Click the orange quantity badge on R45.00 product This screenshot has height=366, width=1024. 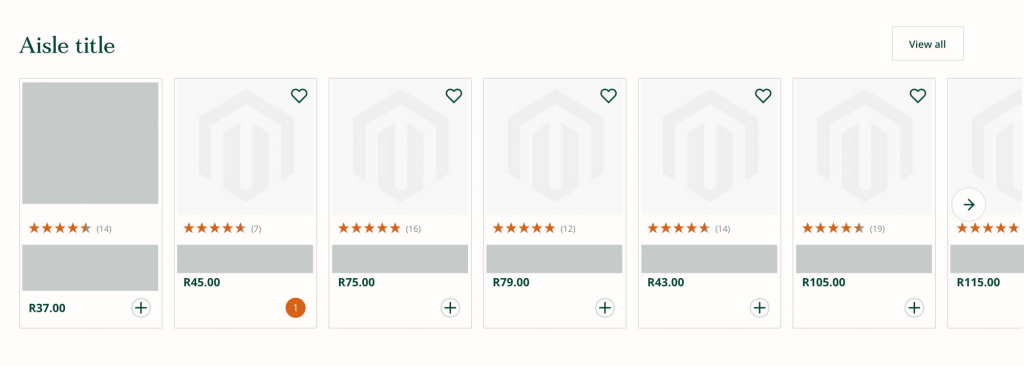click(x=295, y=307)
